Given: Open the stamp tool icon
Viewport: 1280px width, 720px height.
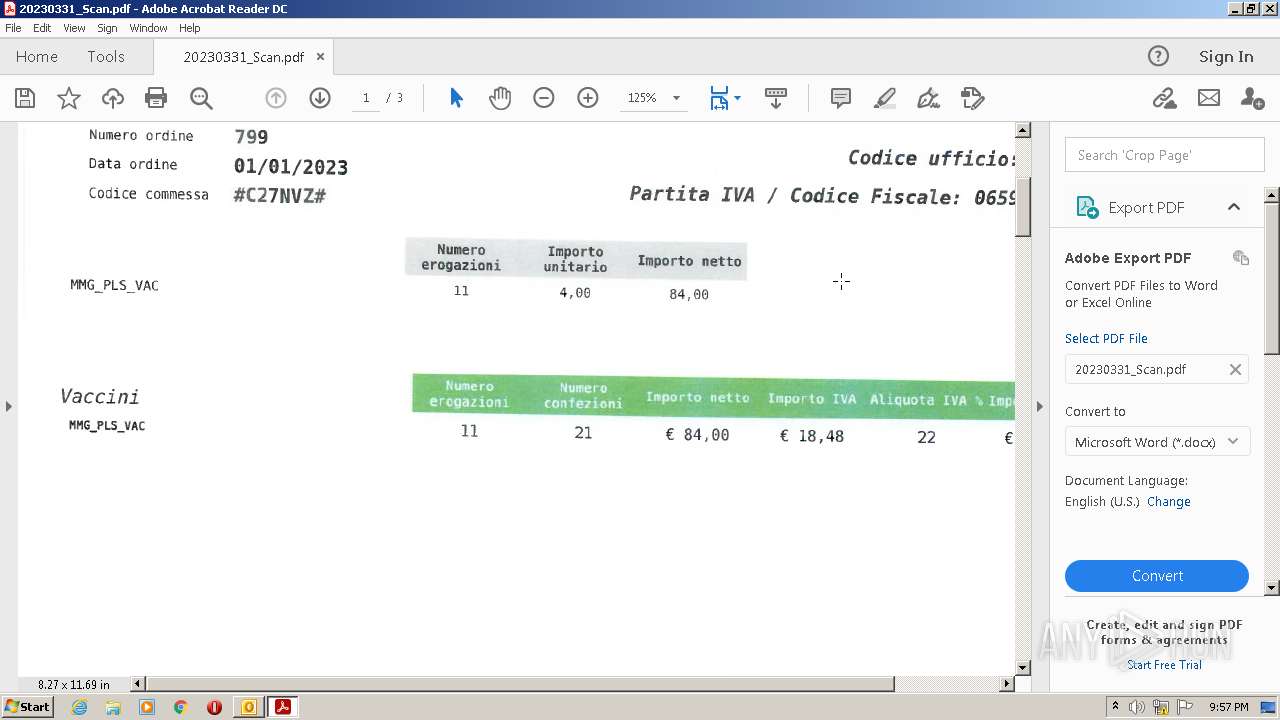Looking at the screenshot, I should point(973,98).
